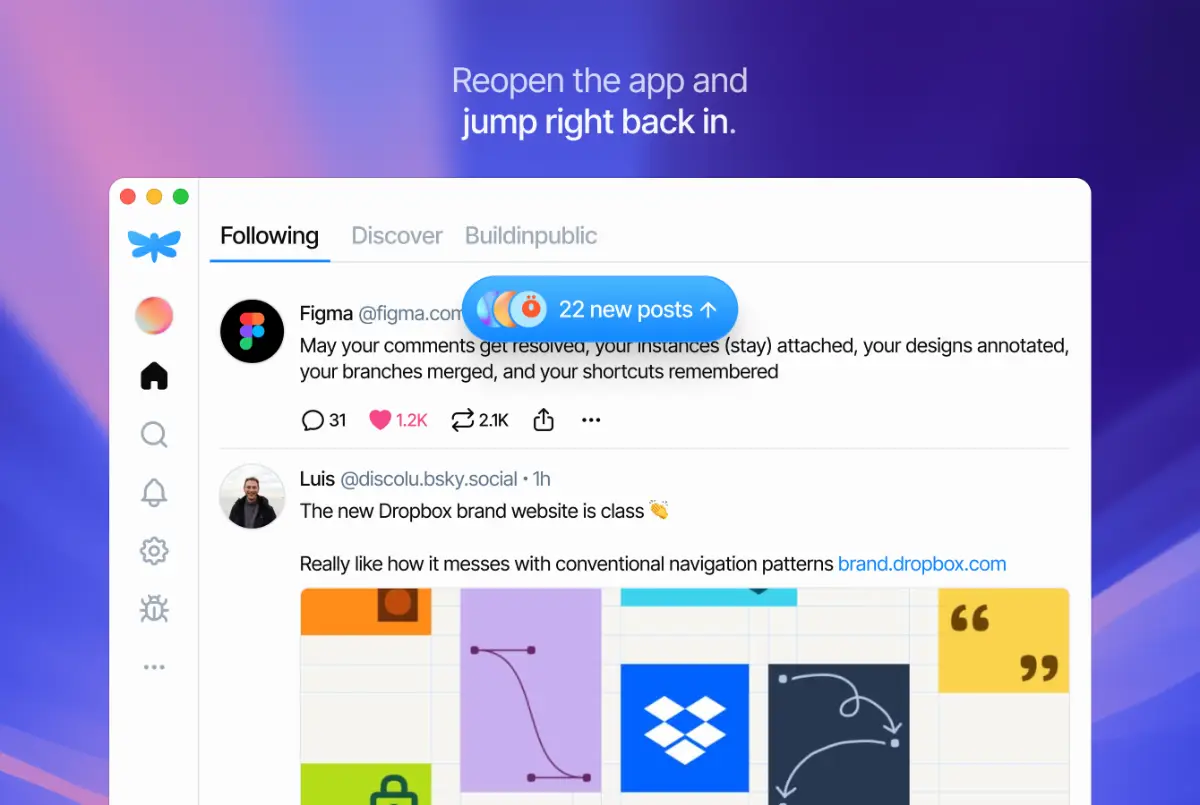Open the Home feed icon in sidebar
Screen dimensions: 1200x805
click(x=154, y=376)
